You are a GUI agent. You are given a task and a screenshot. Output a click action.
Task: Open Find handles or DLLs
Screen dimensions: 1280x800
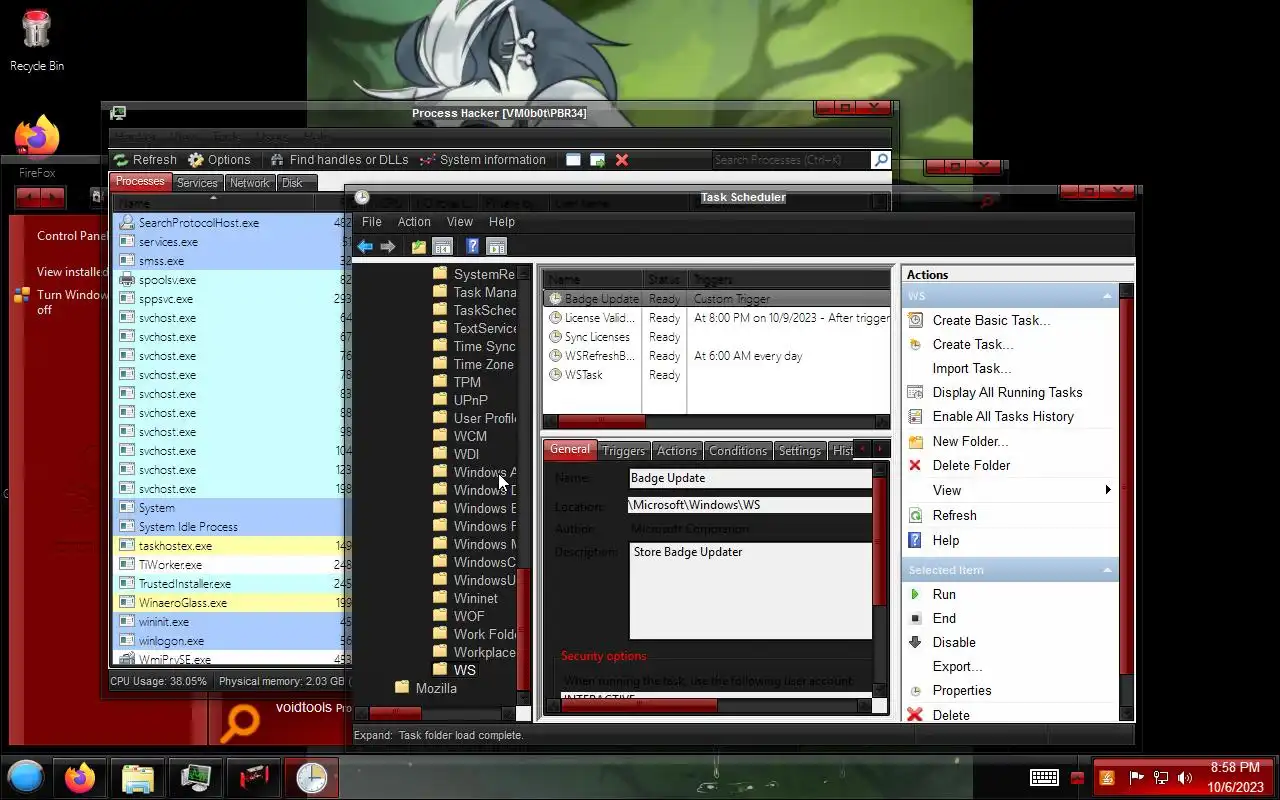[339, 160]
